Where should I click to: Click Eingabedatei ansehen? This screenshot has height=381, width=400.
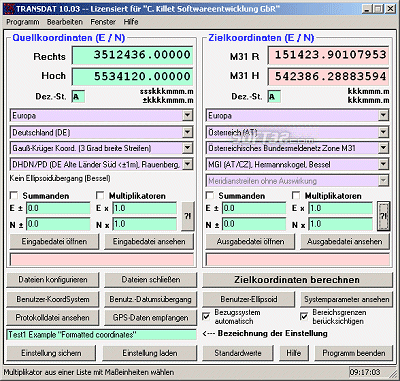[x=149, y=241]
